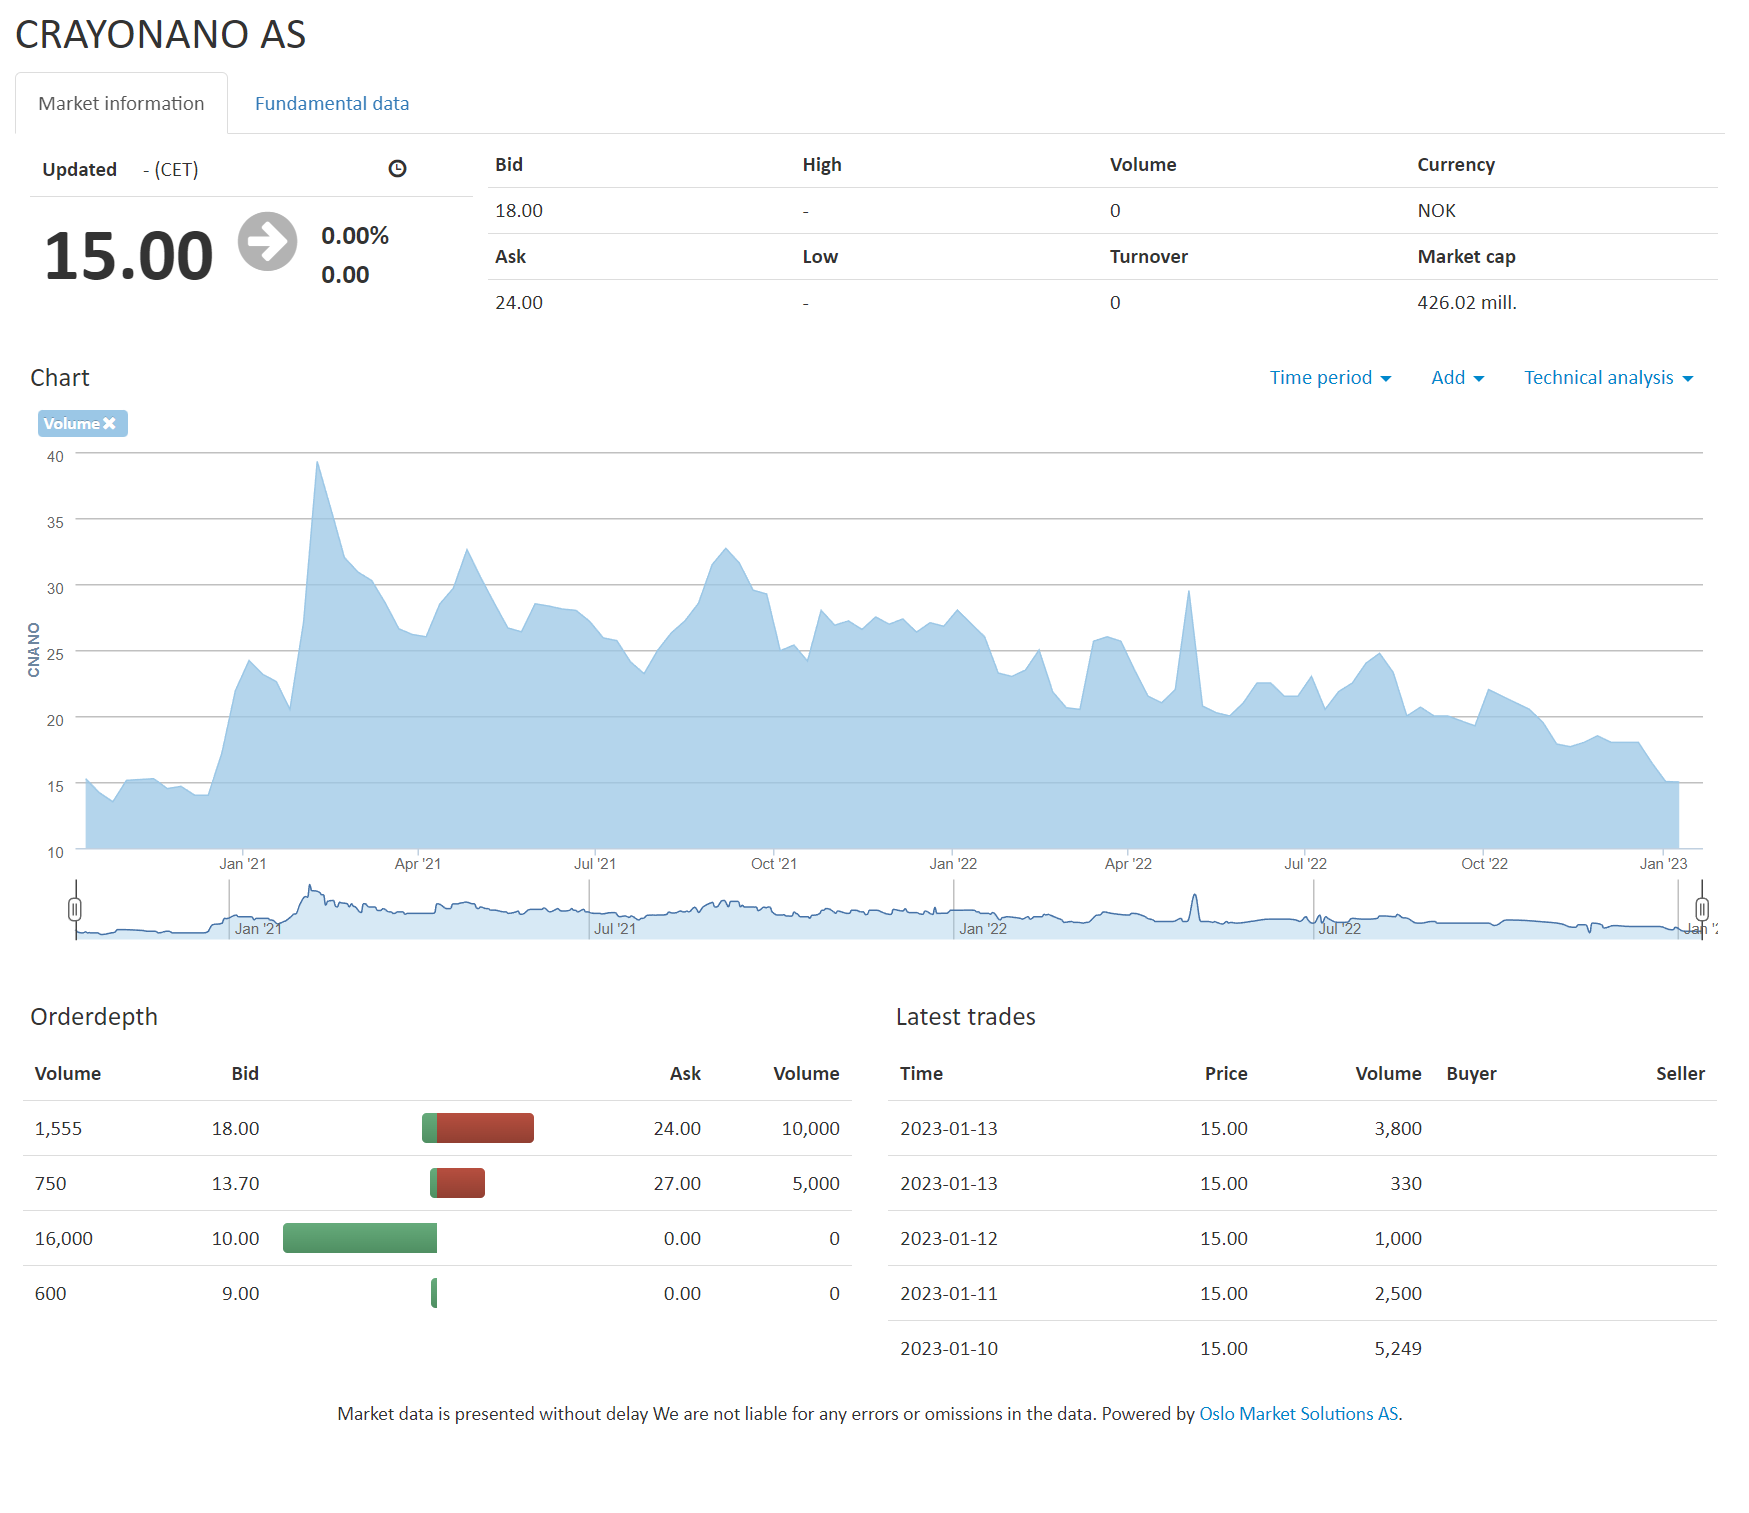Click the clock icon beside Updated
Viewport: 1749px width, 1513px height.
(x=397, y=169)
